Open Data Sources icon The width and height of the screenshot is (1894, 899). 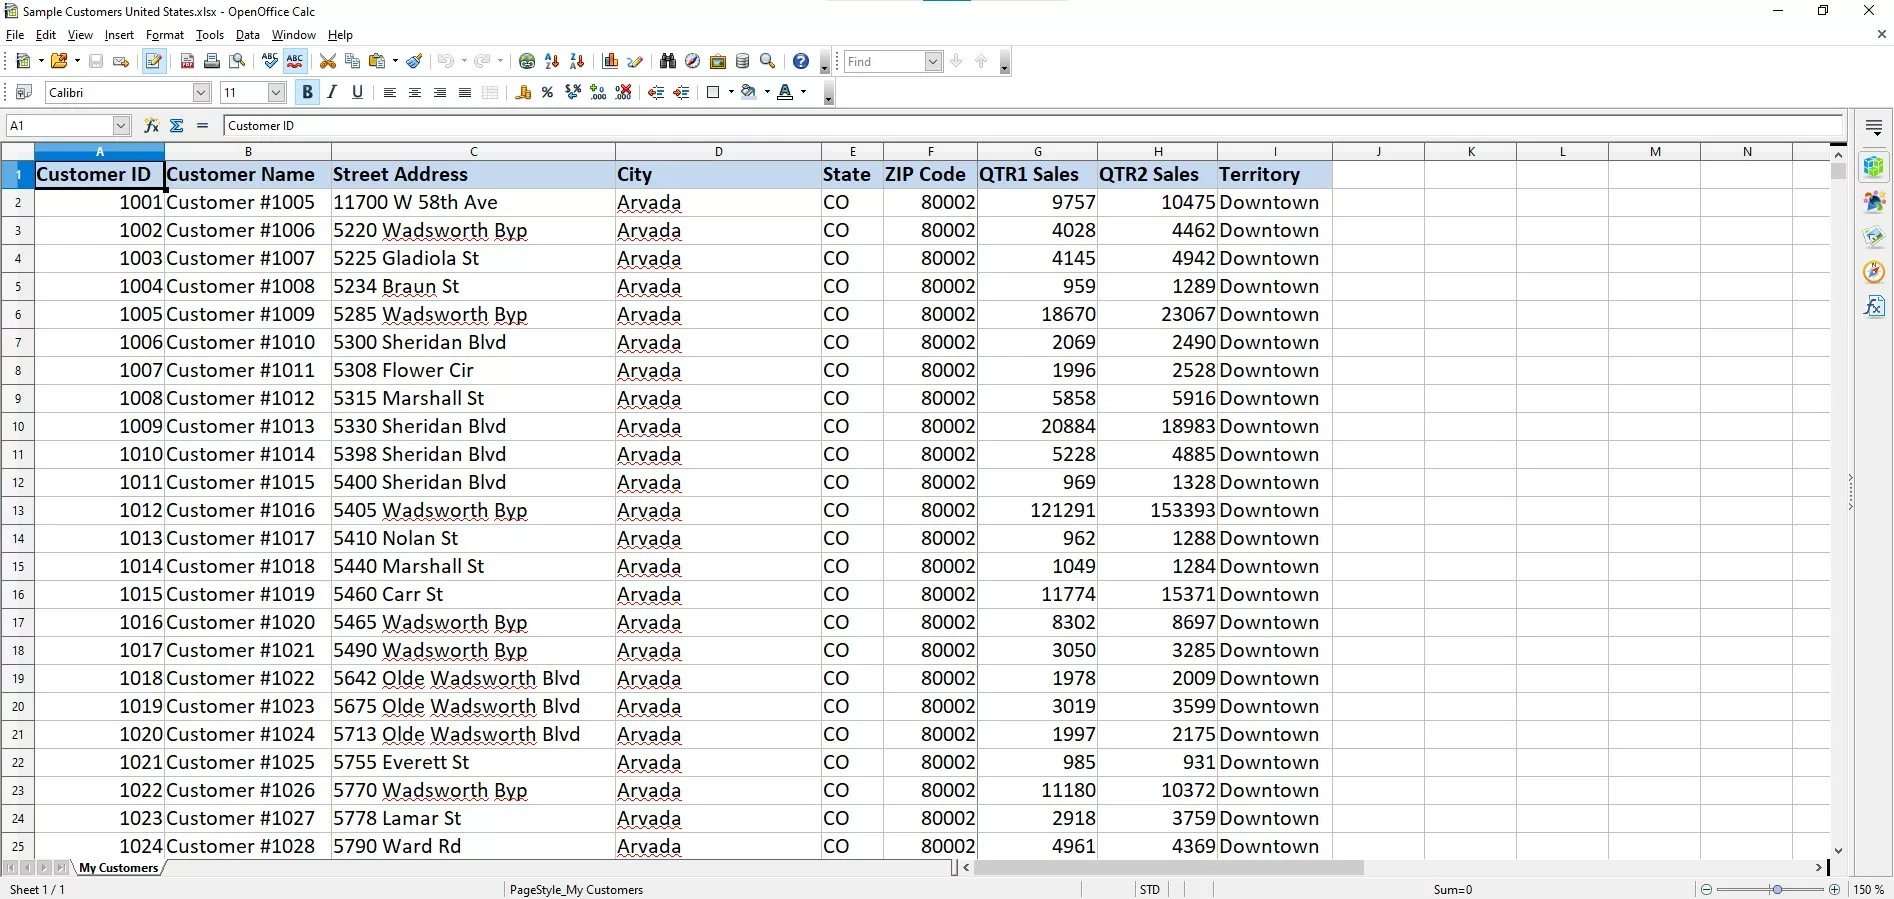click(742, 62)
